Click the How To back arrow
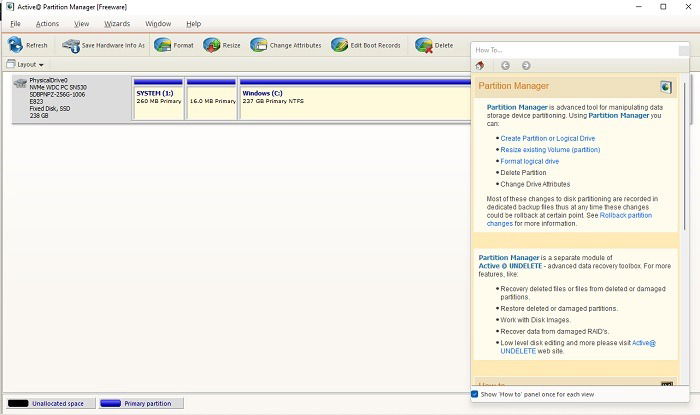 click(x=505, y=66)
